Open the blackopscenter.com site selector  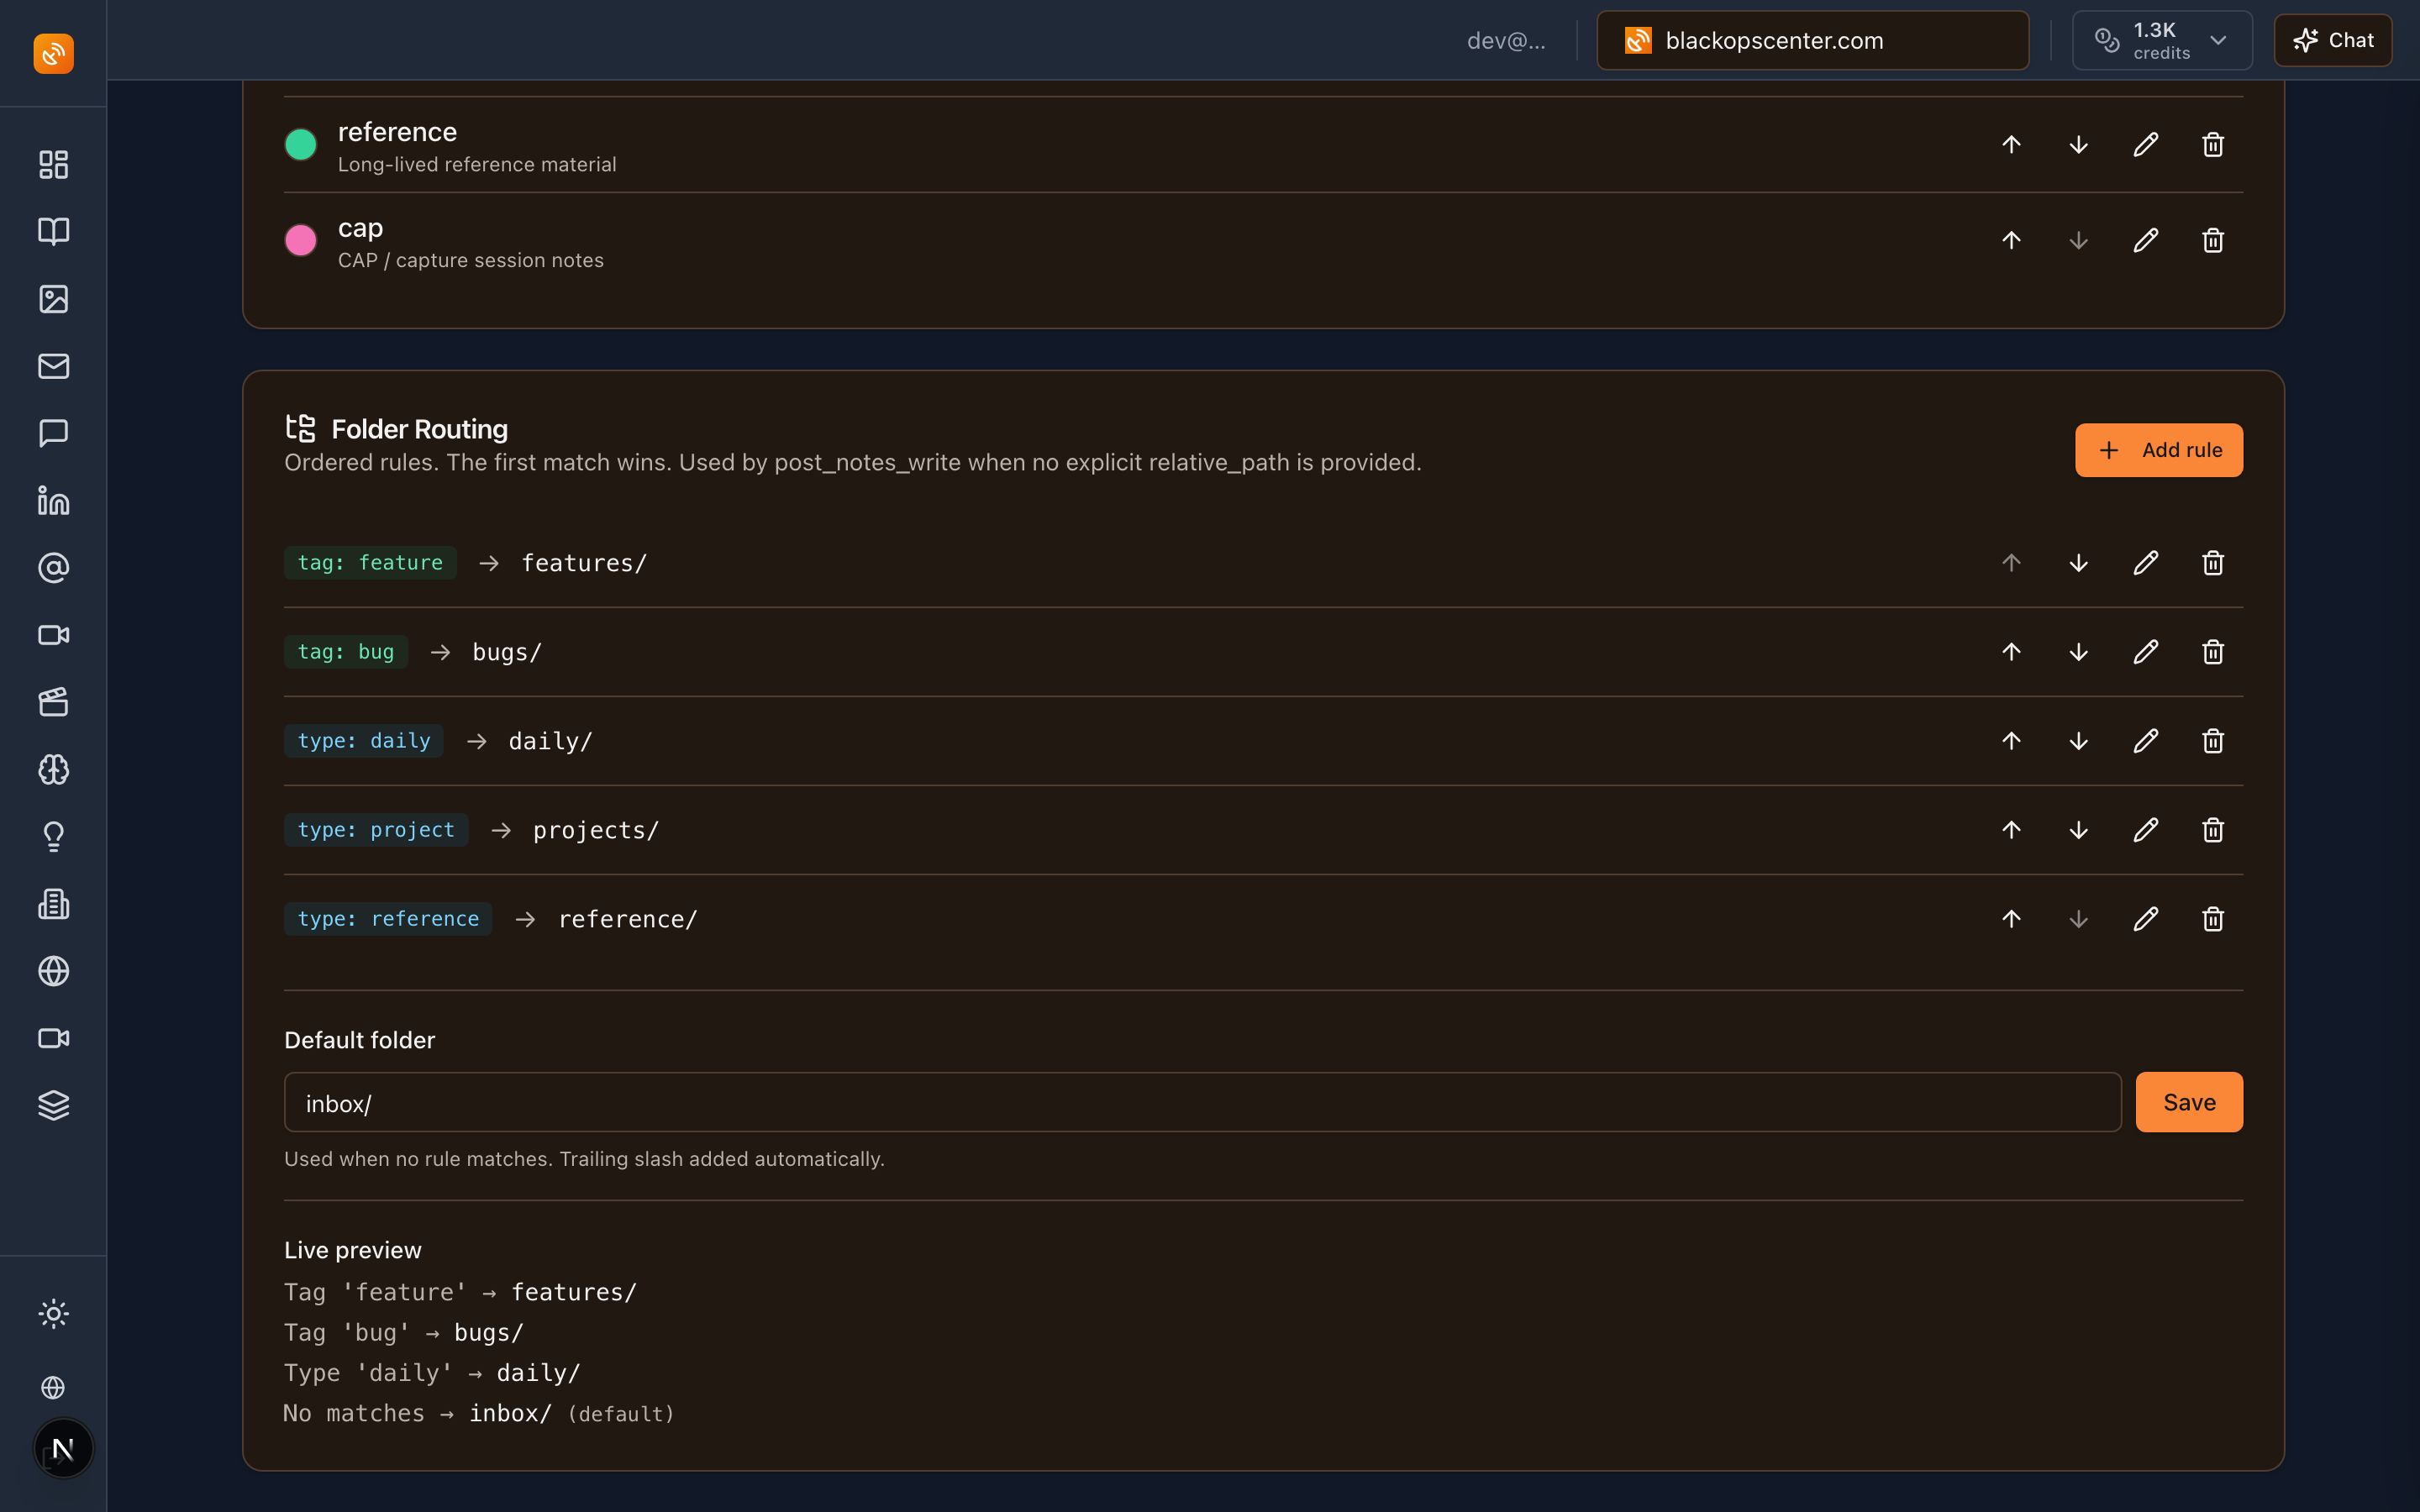[1812, 40]
